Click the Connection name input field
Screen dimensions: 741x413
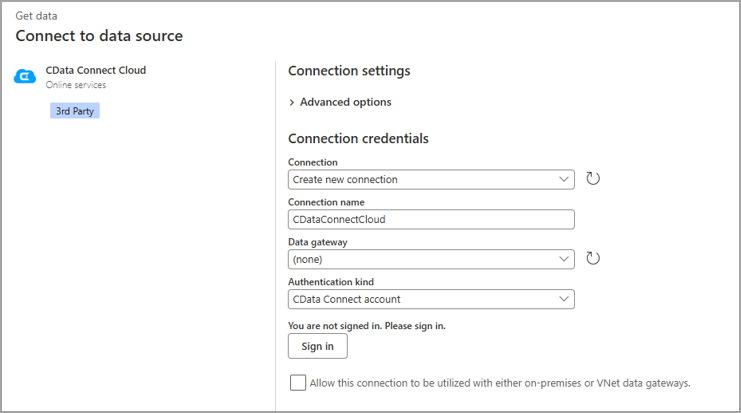pos(431,219)
